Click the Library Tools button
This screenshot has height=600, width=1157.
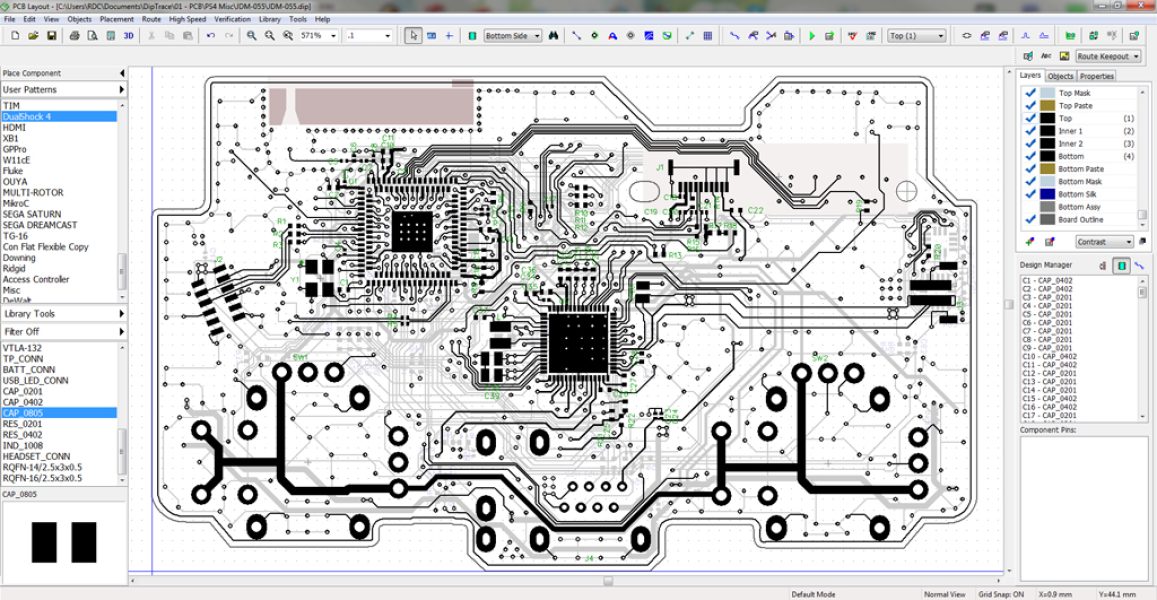tap(64, 314)
